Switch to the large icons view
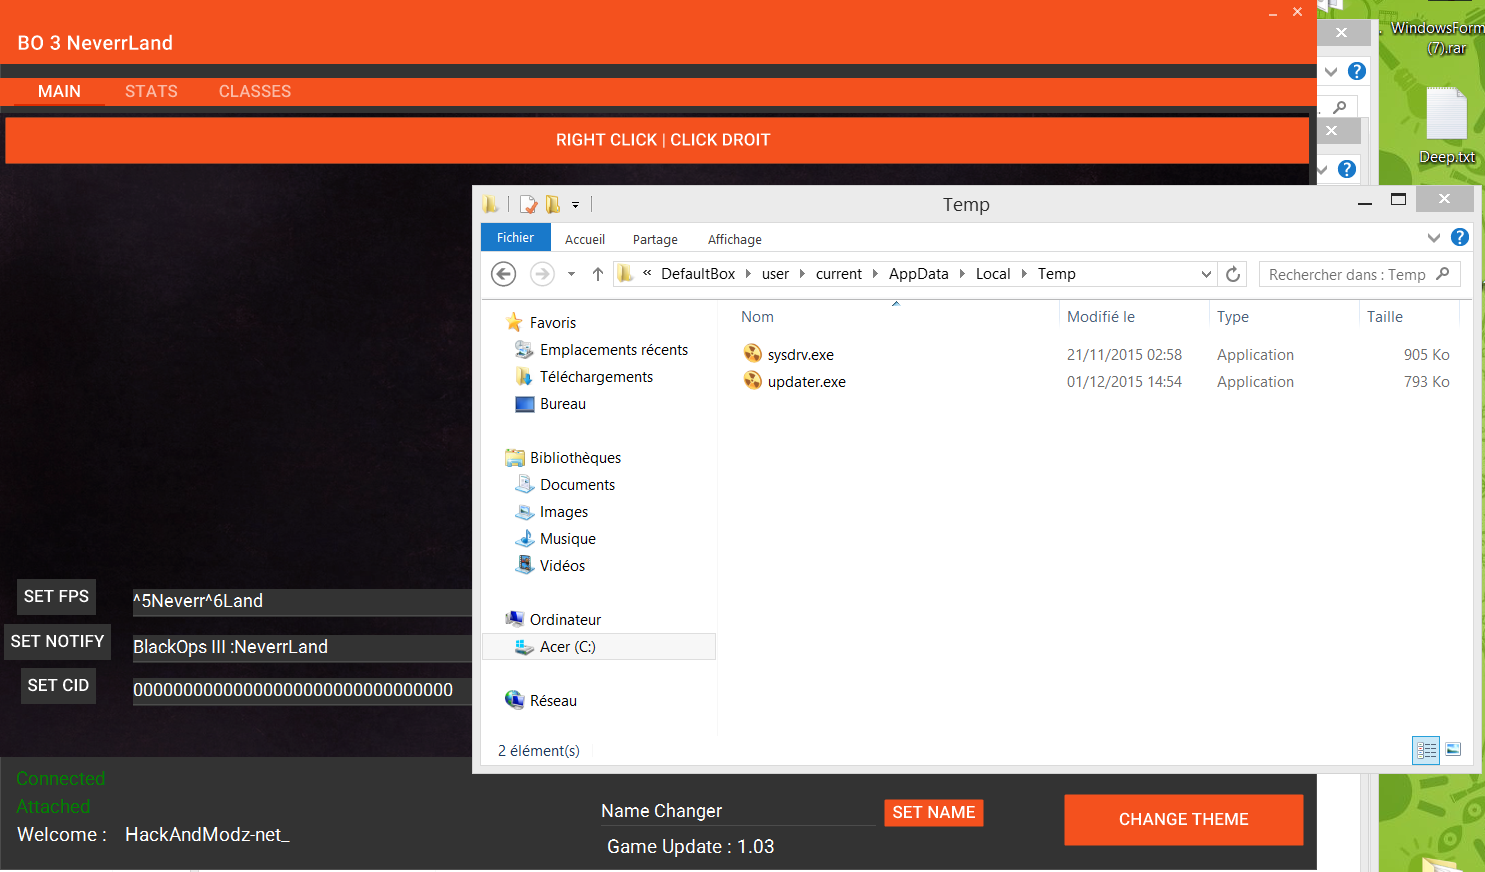 tap(1453, 750)
